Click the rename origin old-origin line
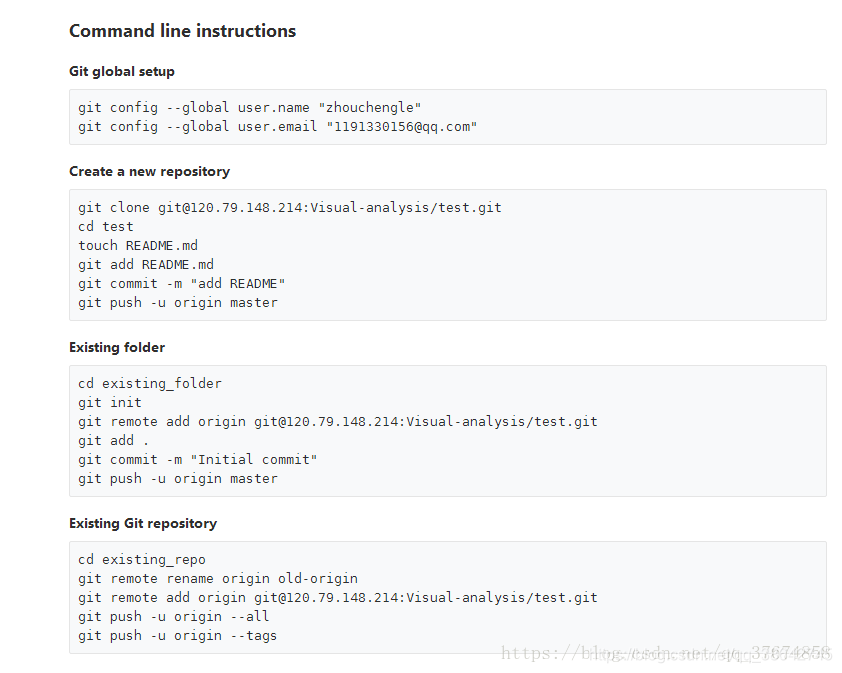The height and width of the screenshot is (673, 842). (x=218, y=578)
